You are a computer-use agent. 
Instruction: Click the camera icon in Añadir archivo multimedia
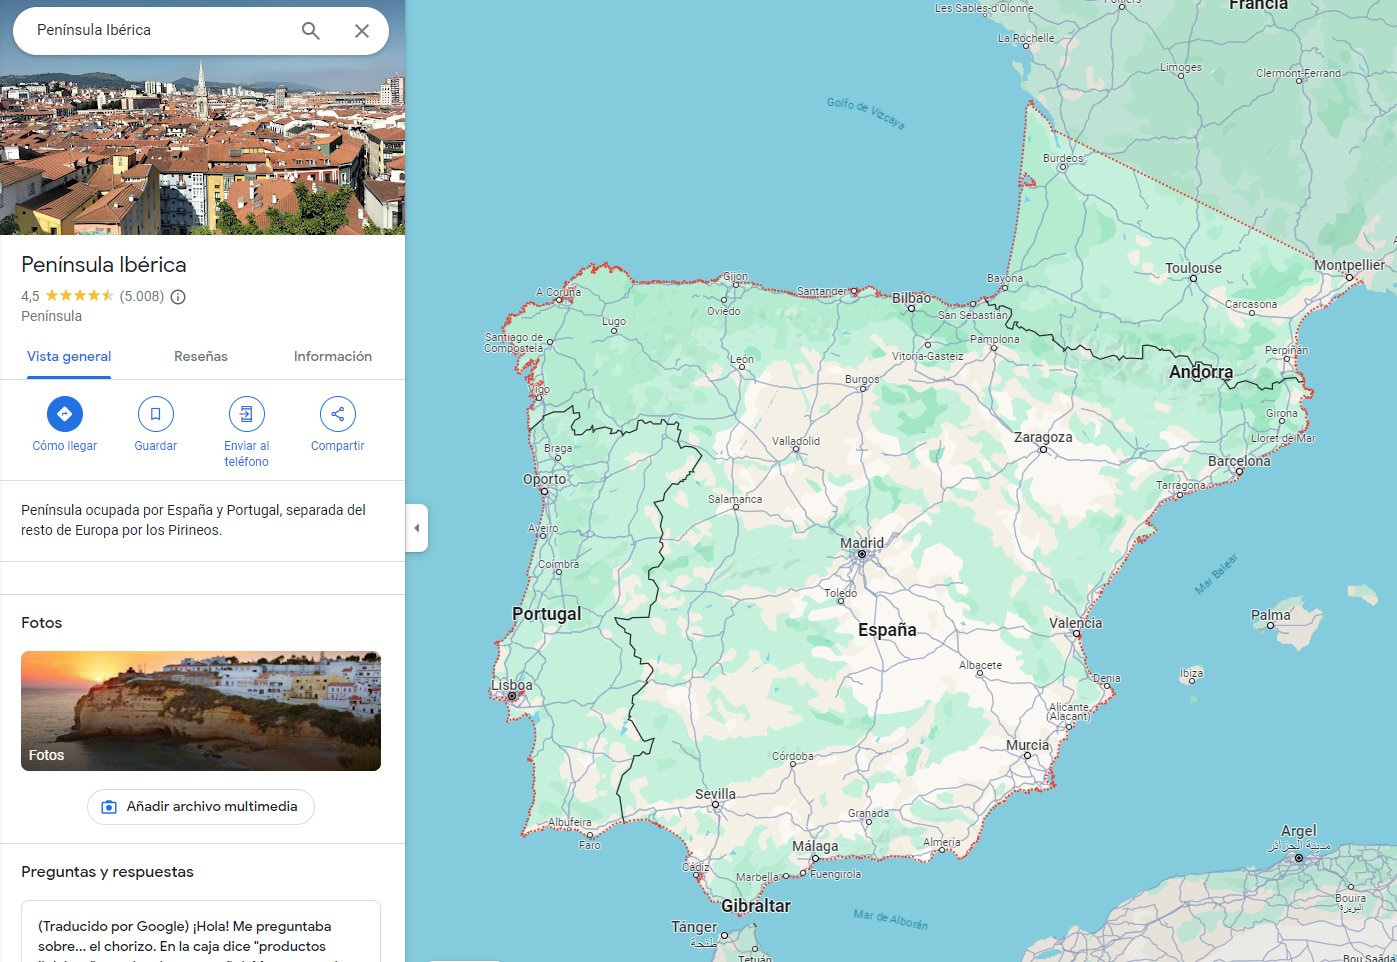coord(108,806)
